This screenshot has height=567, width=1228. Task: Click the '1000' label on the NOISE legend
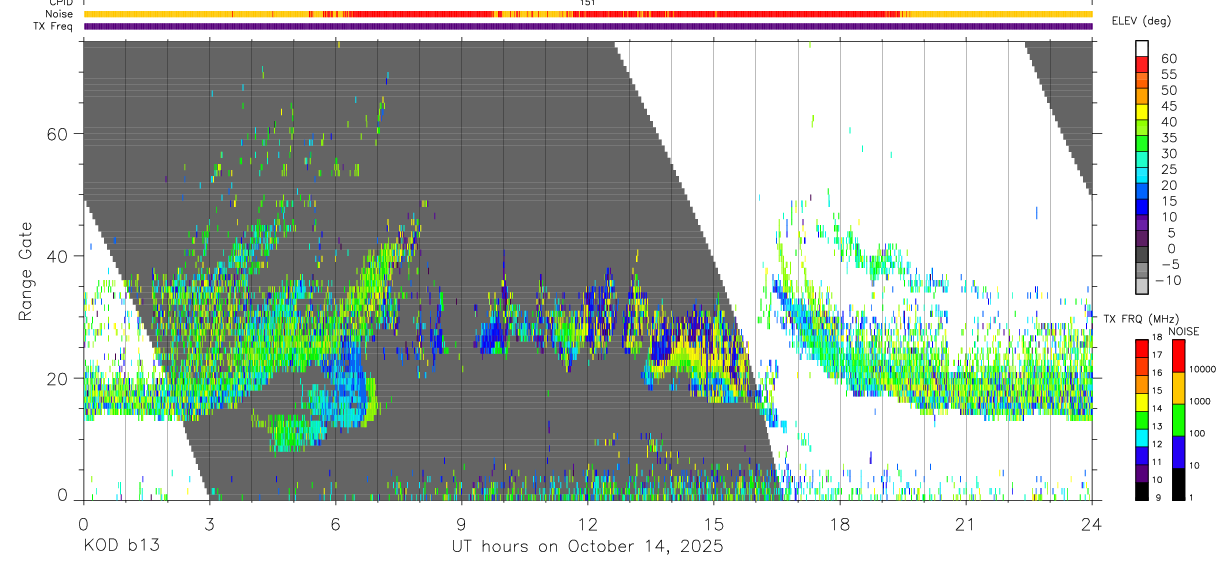[x=1200, y=401]
